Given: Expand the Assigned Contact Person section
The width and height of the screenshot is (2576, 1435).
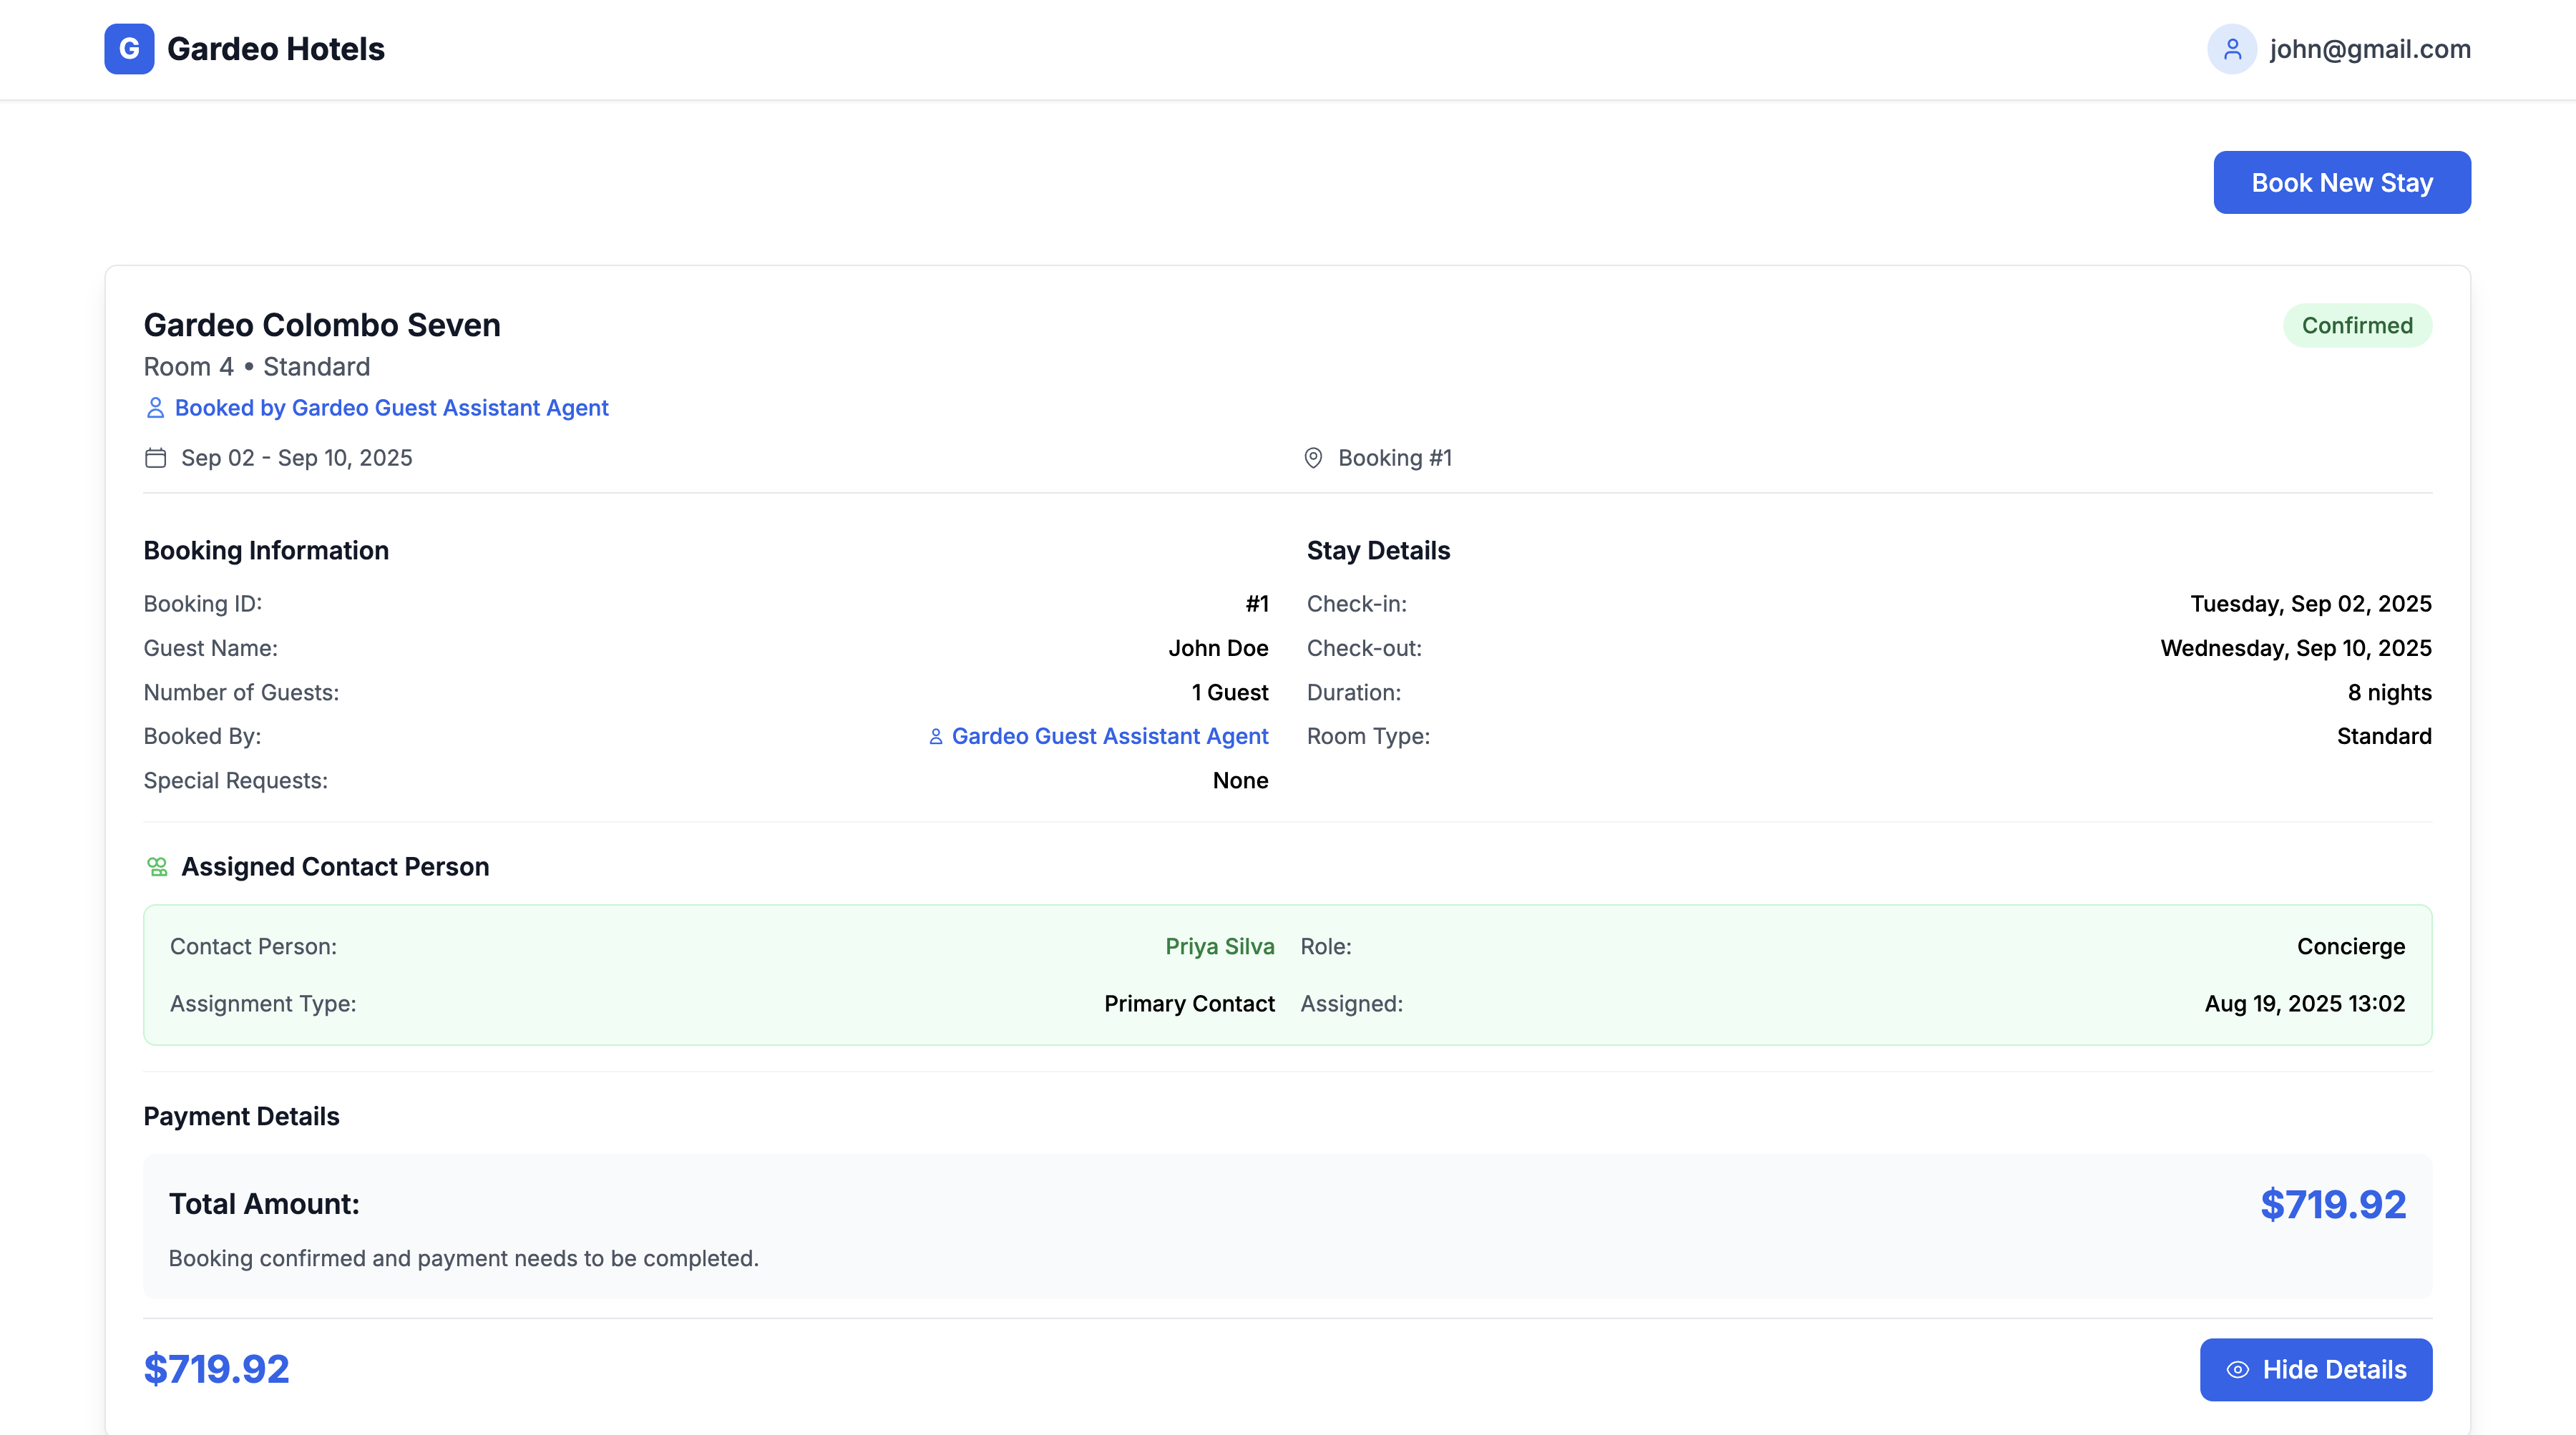Looking at the screenshot, I should click(335, 866).
